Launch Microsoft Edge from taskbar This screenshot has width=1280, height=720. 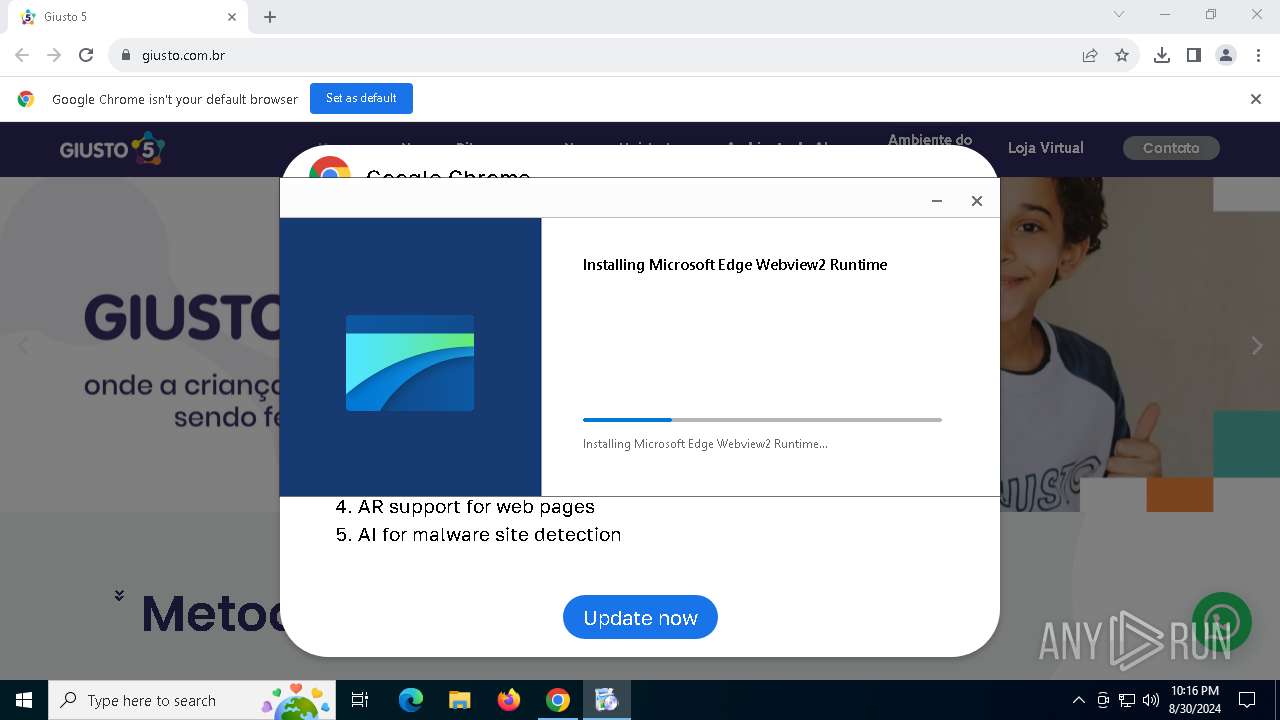point(411,700)
